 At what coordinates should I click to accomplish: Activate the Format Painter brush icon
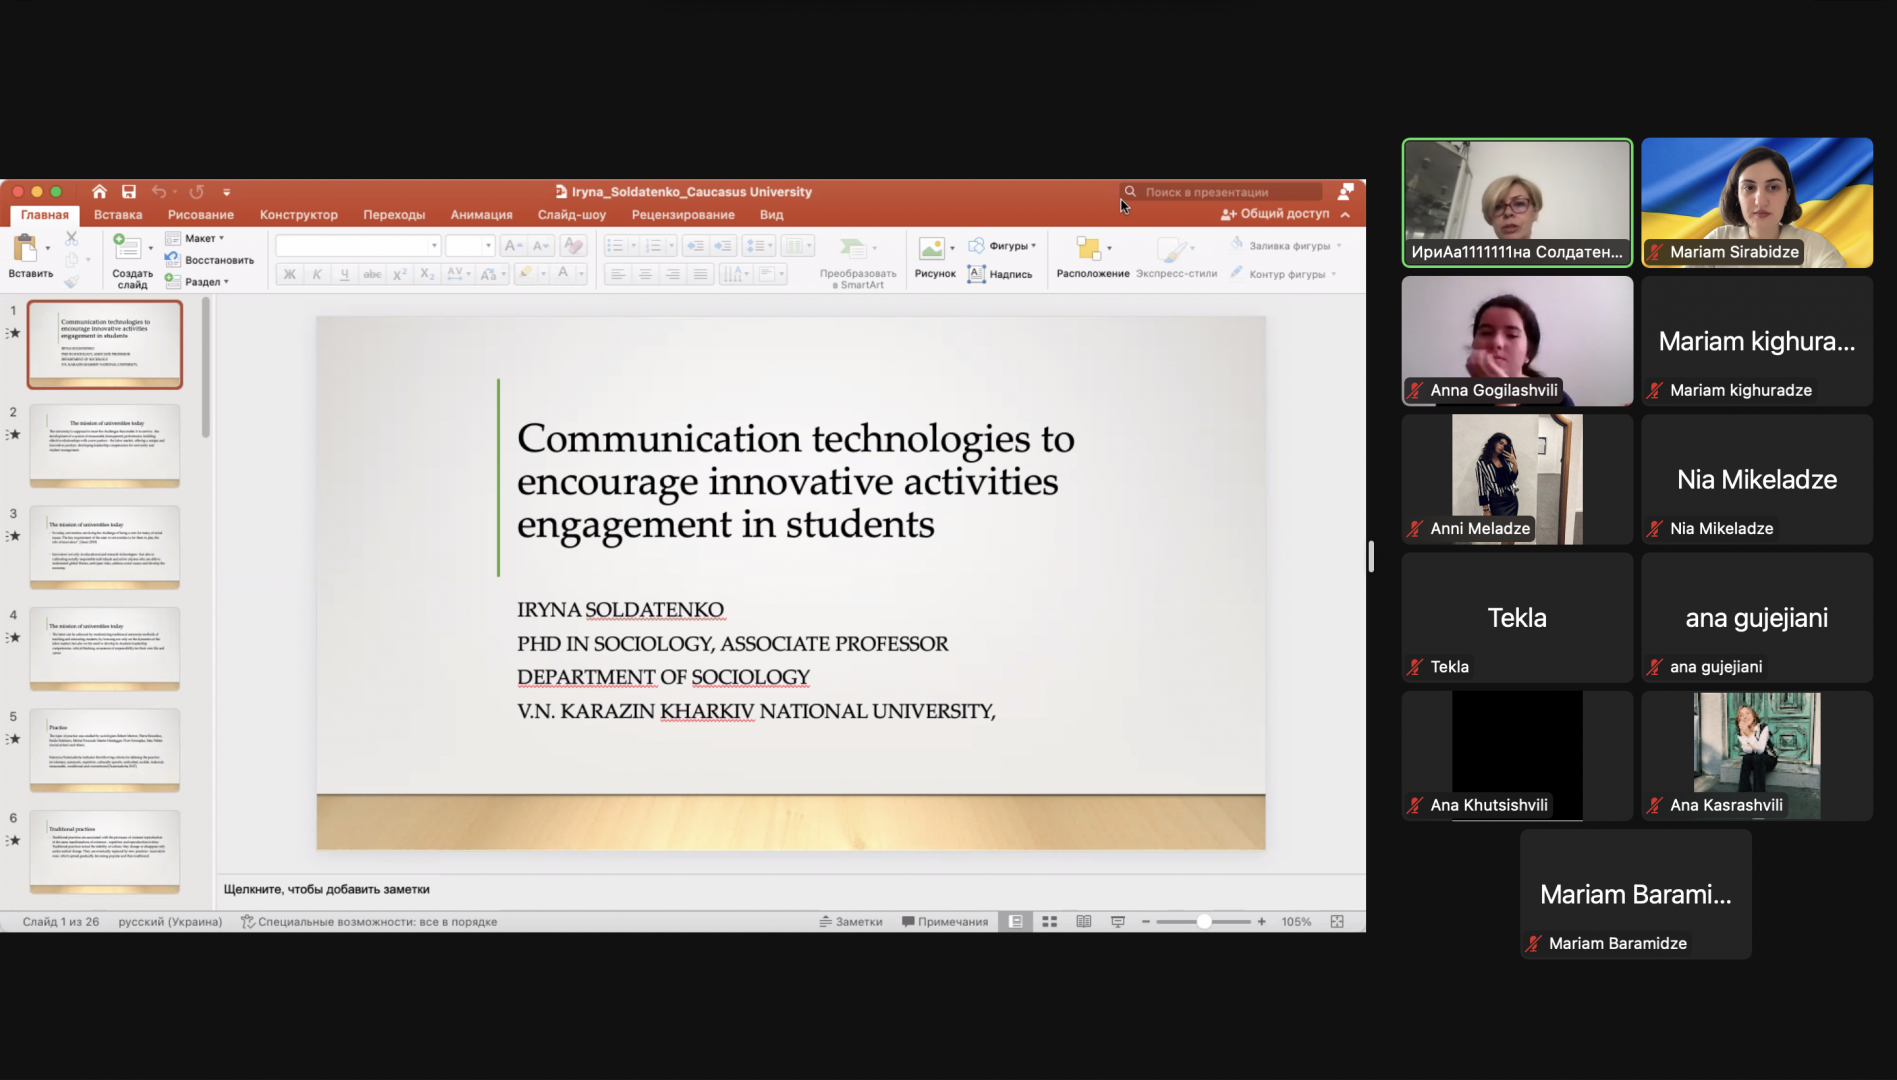[x=71, y=282]
